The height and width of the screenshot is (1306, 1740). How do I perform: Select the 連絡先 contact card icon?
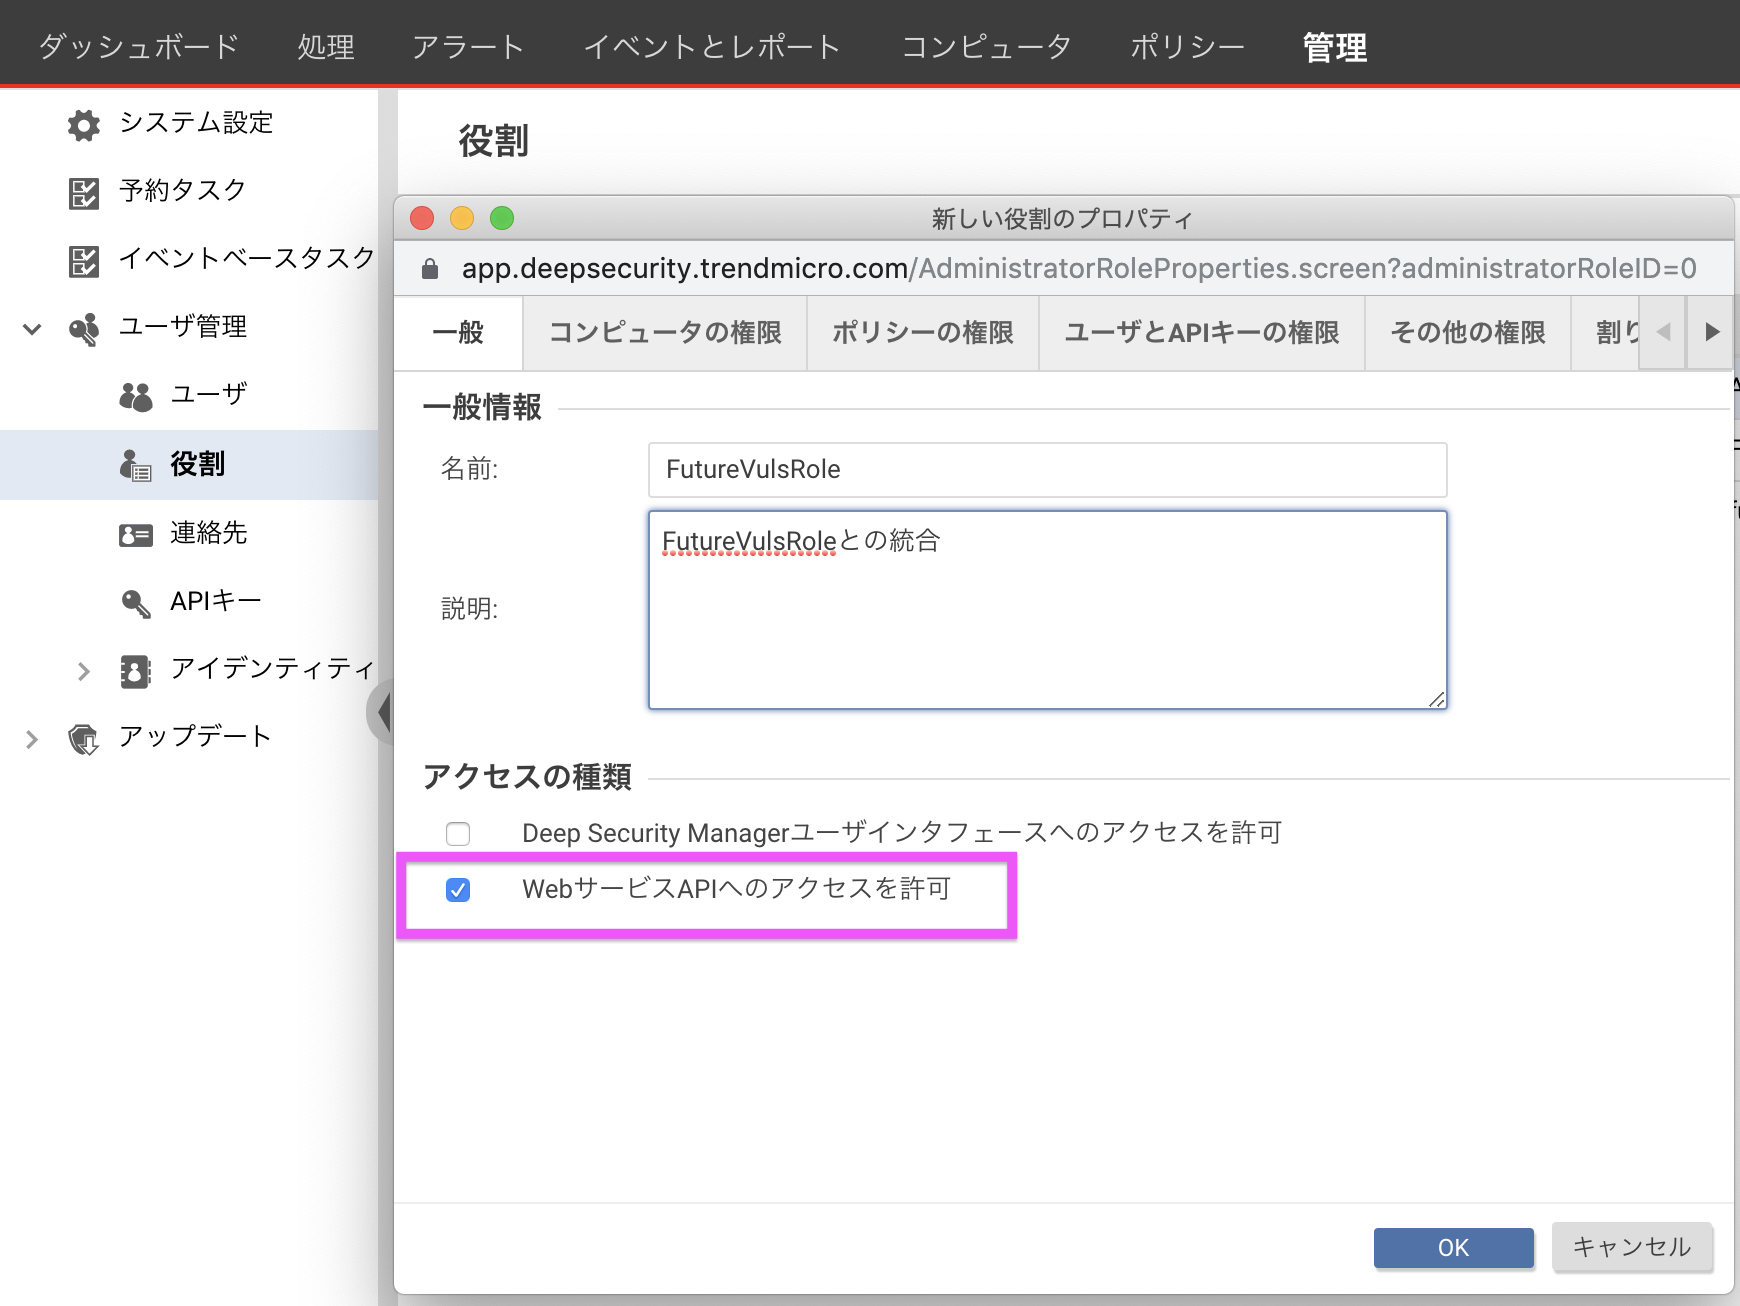135,533
